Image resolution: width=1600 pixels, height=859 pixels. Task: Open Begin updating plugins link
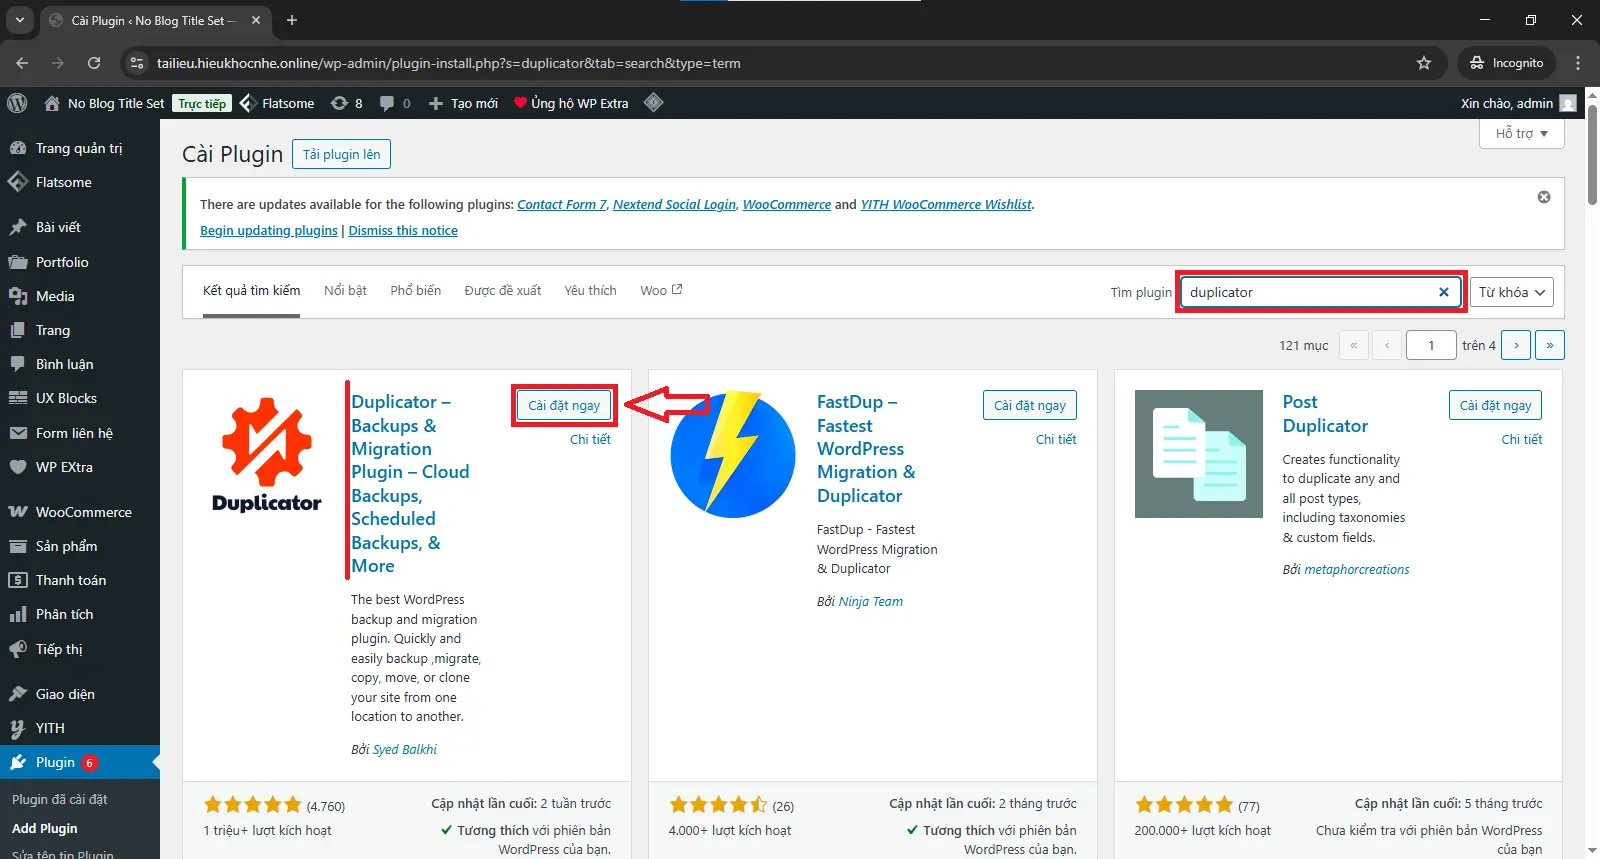pos(268,230)
